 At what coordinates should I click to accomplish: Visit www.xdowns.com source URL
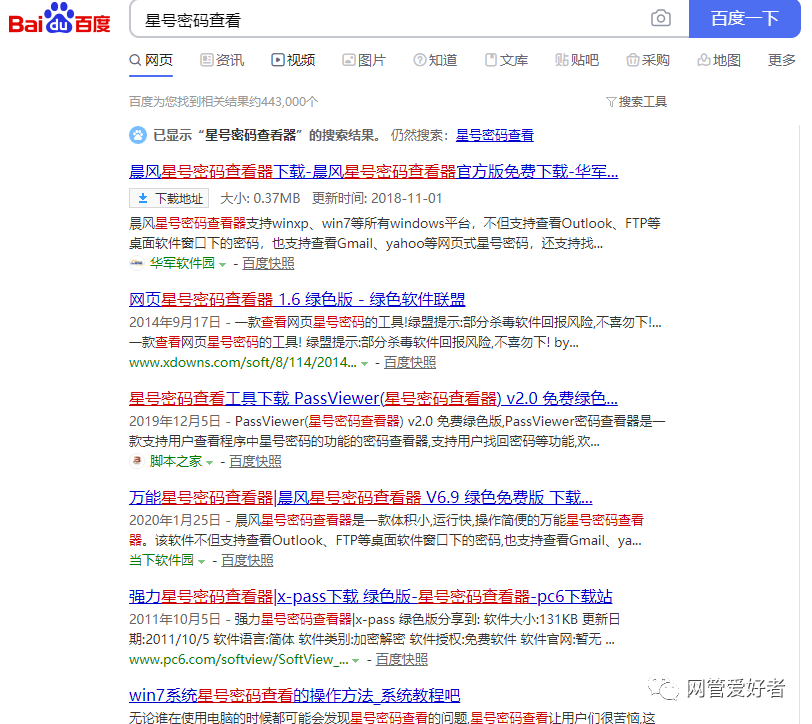click(x=243, y=363)
